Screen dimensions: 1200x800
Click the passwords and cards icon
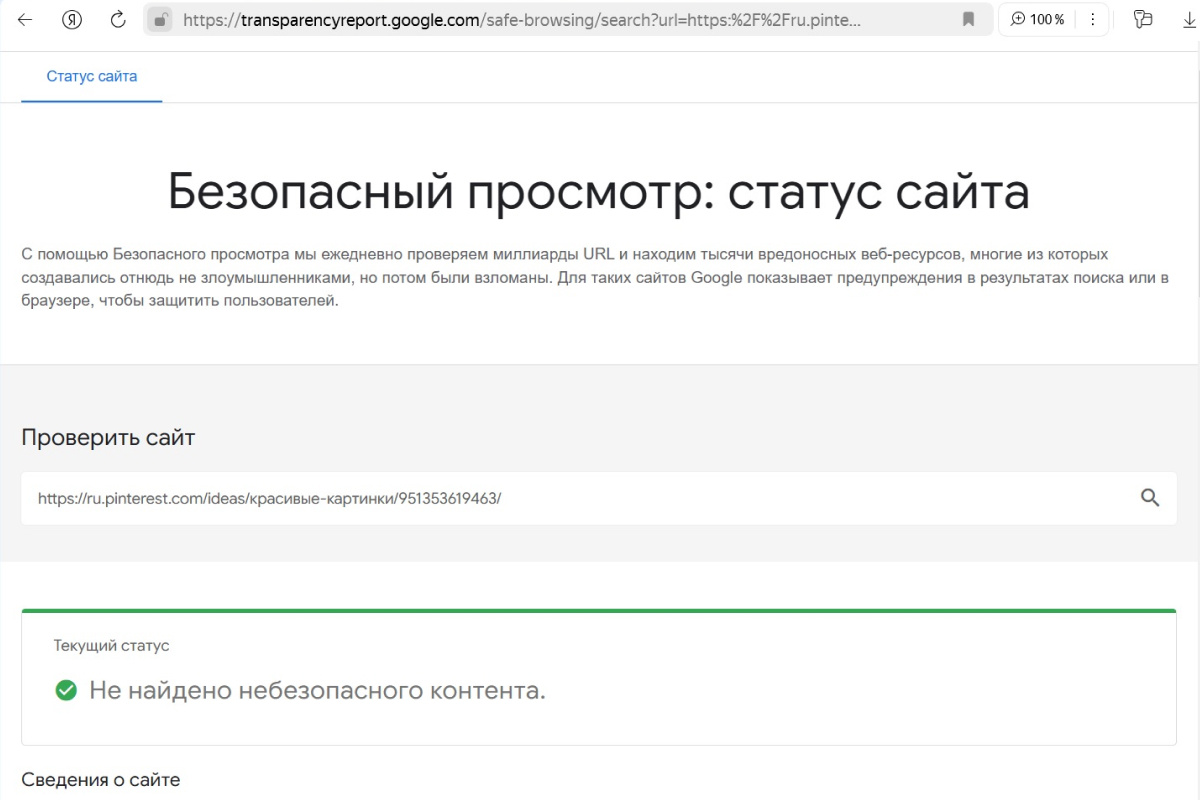[1141, 19]
